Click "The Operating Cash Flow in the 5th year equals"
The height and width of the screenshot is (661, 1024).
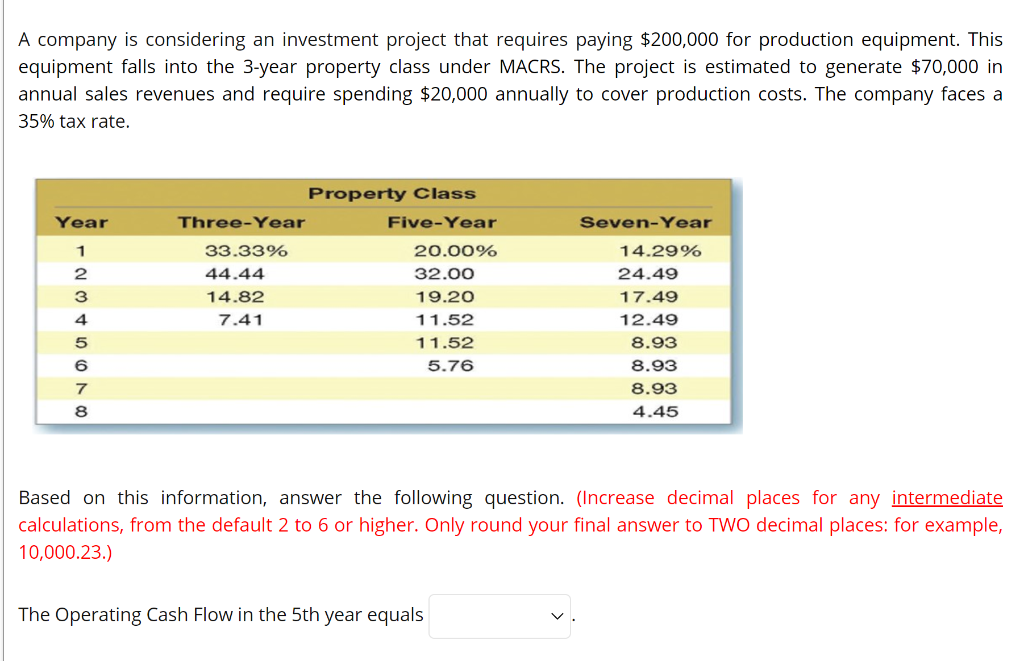221,615
